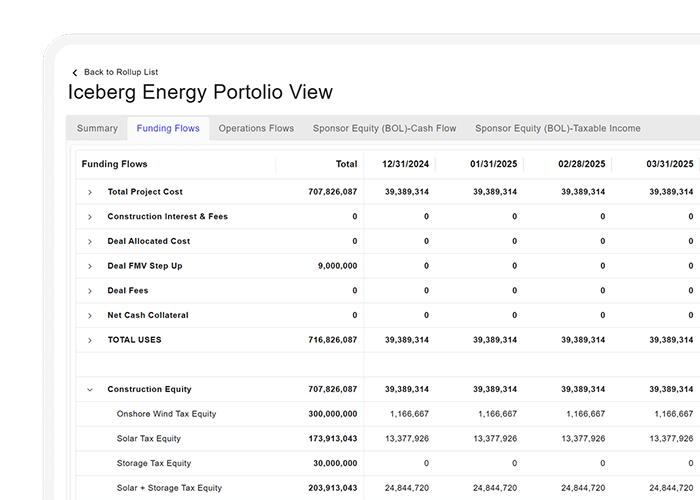Expand the Deal Allocated Cost row
This screenshot has height=500, width=700.
[x=90, y=242]
